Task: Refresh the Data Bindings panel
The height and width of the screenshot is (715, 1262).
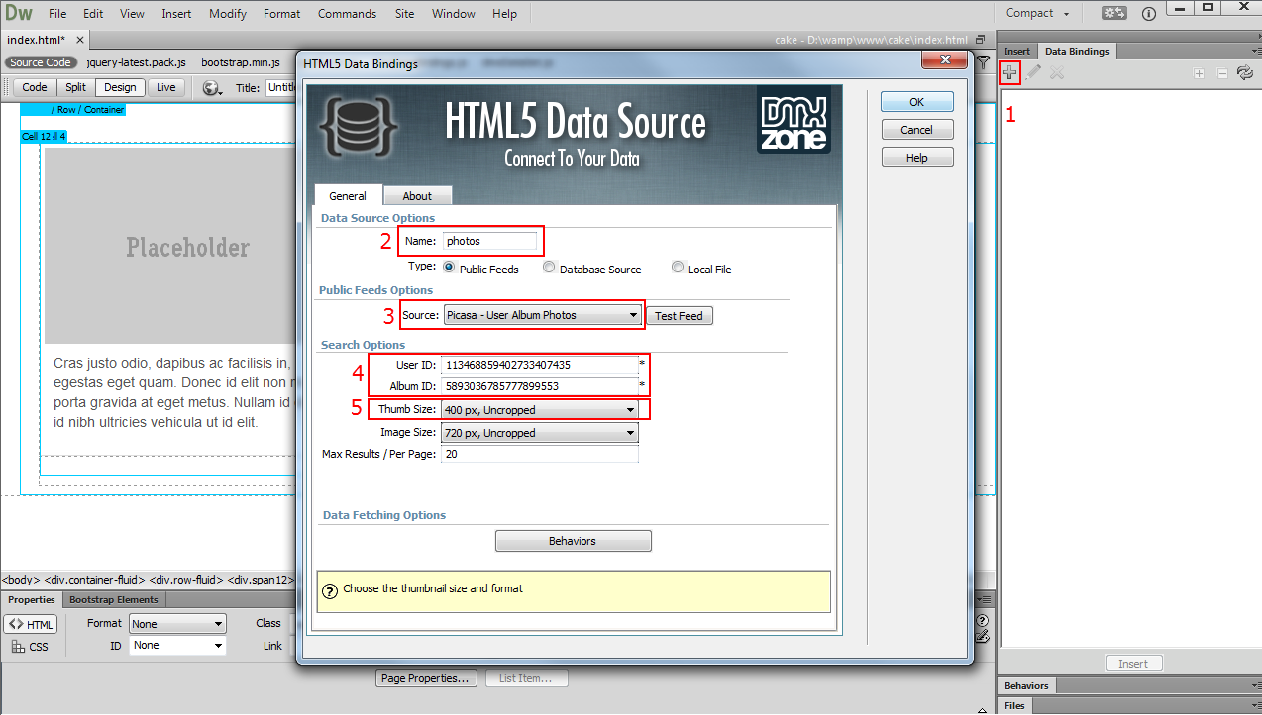Action: tap(1245, 72)
